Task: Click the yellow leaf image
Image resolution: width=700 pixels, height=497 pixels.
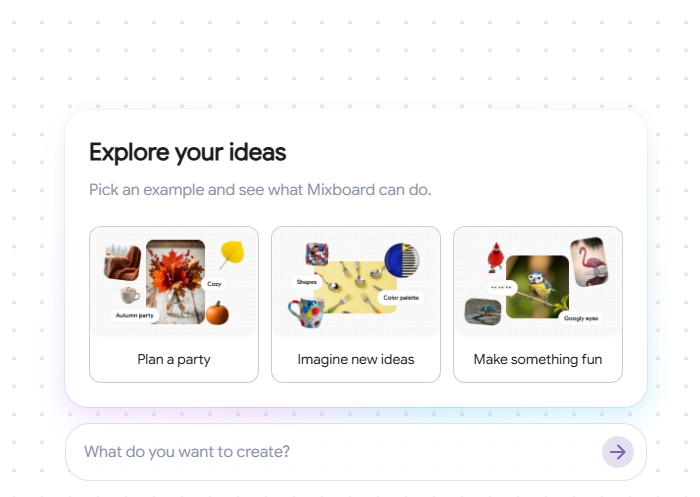Action: pos(232,254)
